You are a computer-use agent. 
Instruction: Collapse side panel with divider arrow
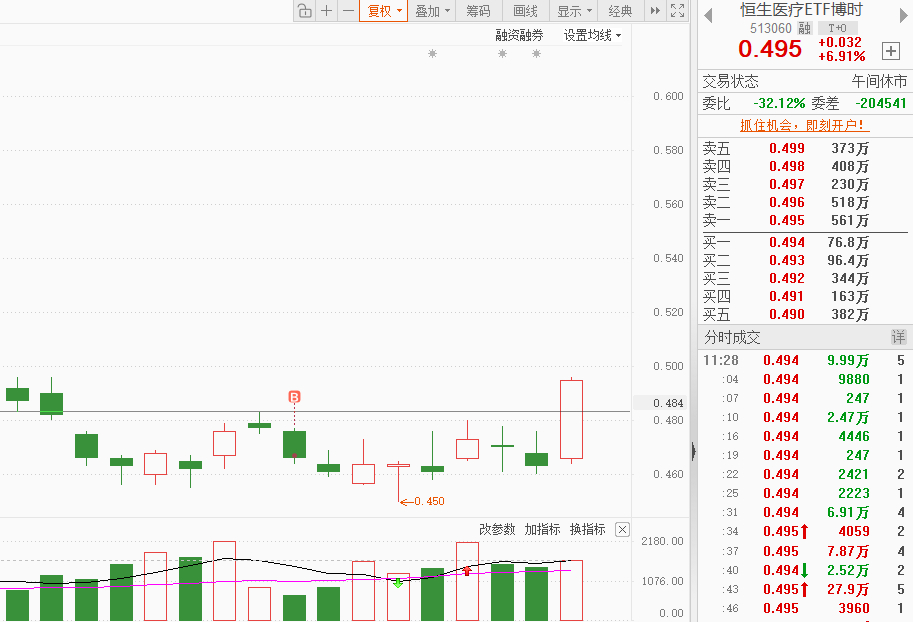tap(693, 451)
